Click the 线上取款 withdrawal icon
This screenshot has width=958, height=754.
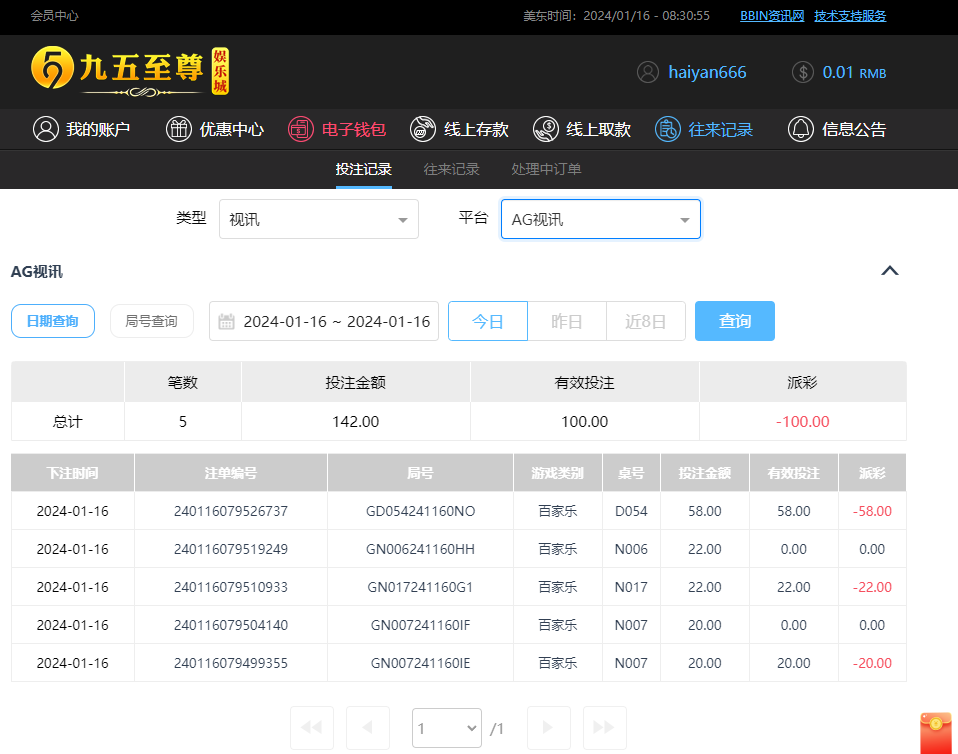click(x=545, y=129)
